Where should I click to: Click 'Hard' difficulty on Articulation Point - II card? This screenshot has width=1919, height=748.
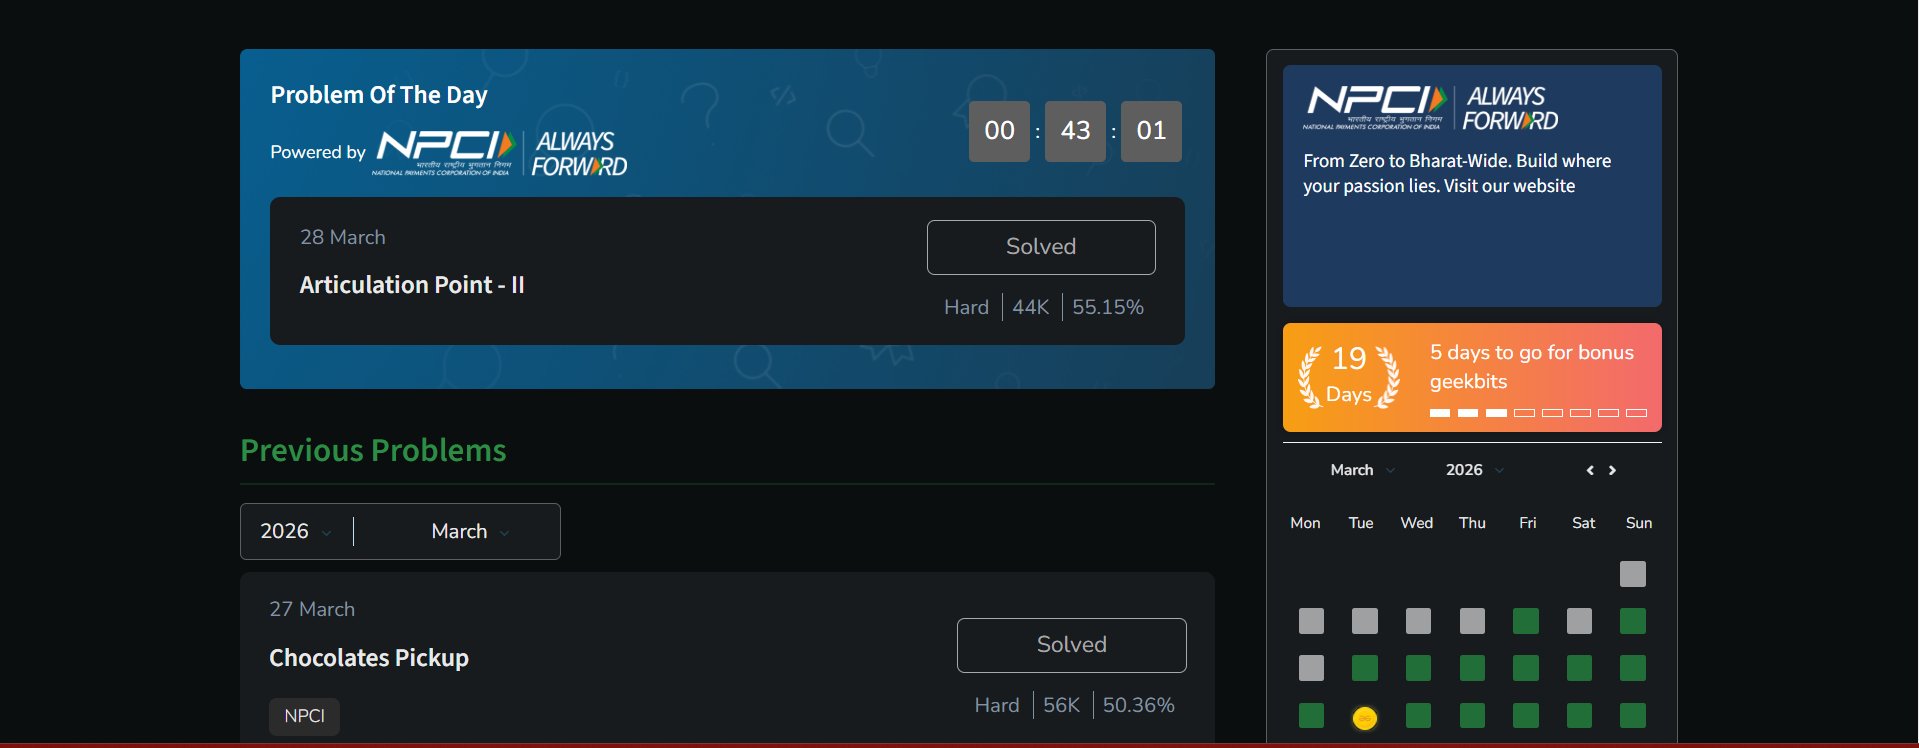coord(966,307)
